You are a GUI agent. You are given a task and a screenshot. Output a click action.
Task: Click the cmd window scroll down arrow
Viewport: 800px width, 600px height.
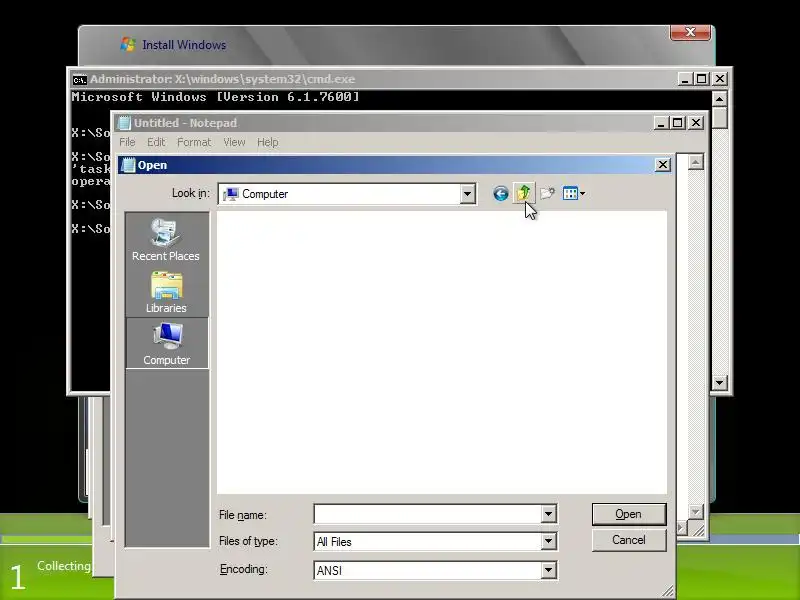point(719,383)
